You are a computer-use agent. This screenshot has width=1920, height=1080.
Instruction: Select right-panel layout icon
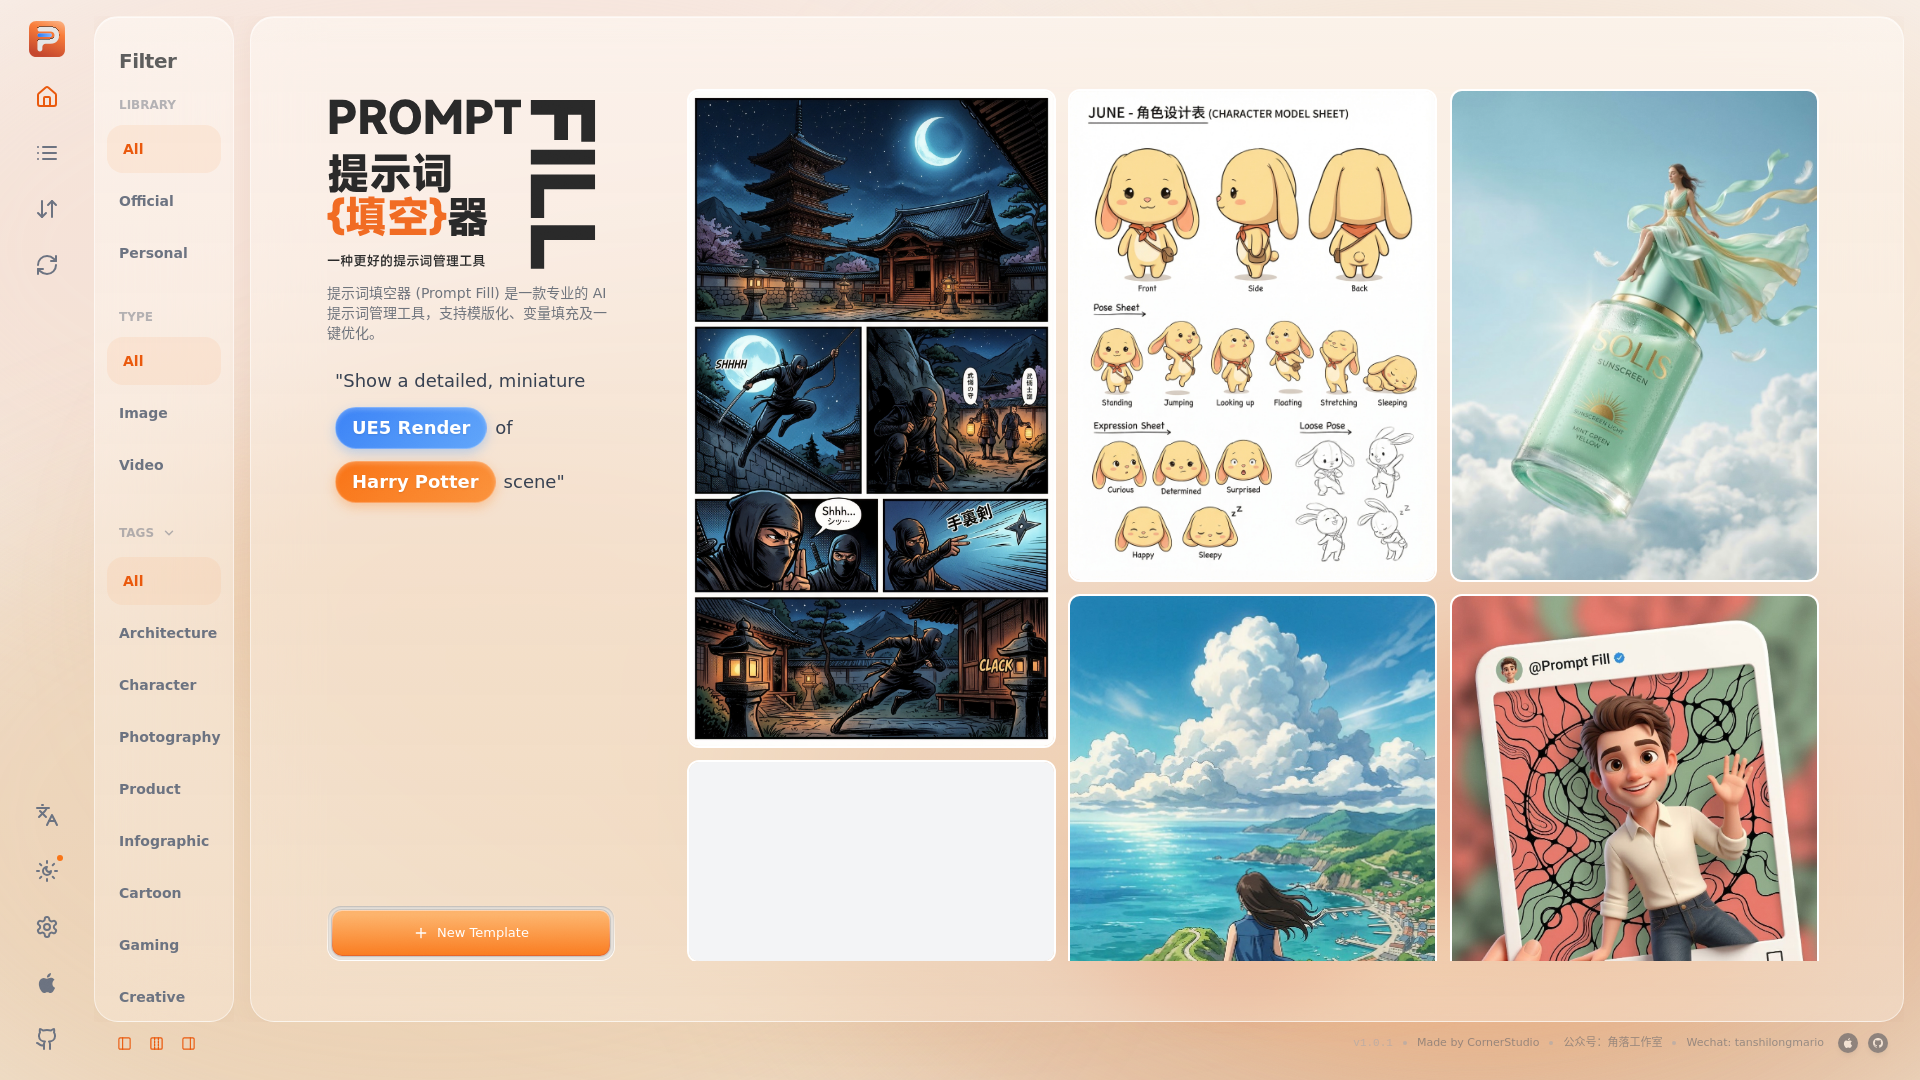189,1044
